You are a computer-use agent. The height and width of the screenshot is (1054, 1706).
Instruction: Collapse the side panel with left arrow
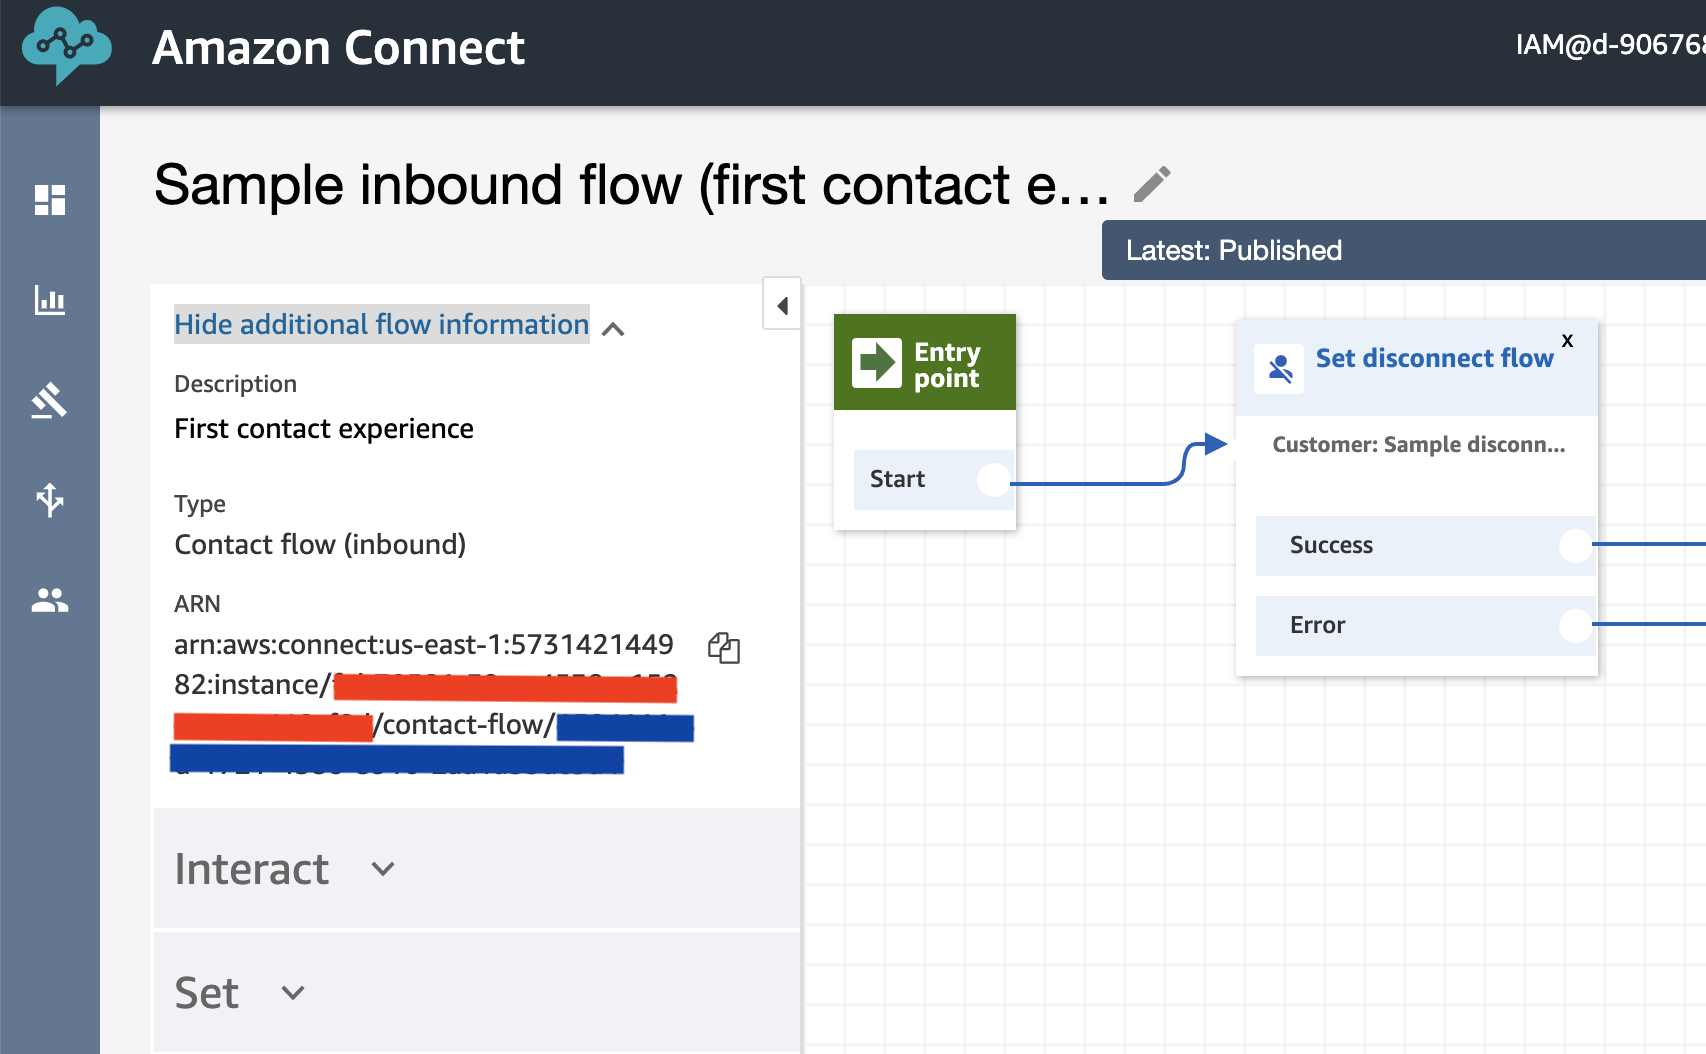tap(782, 304)
